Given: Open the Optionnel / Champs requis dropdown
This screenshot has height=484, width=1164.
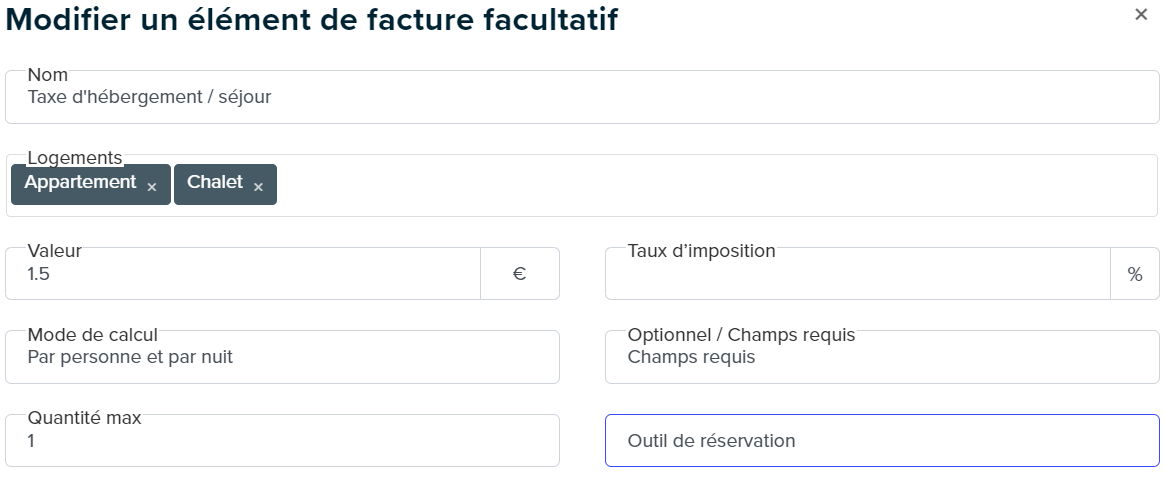Looking at the screenshot, I should (882, 357).
